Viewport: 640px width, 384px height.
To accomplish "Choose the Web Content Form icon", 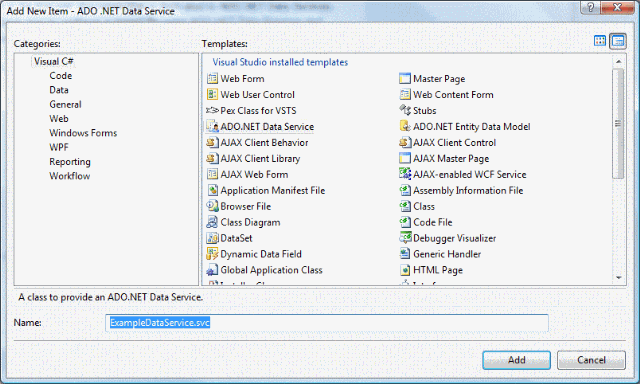I will click(x=405, y=94).
